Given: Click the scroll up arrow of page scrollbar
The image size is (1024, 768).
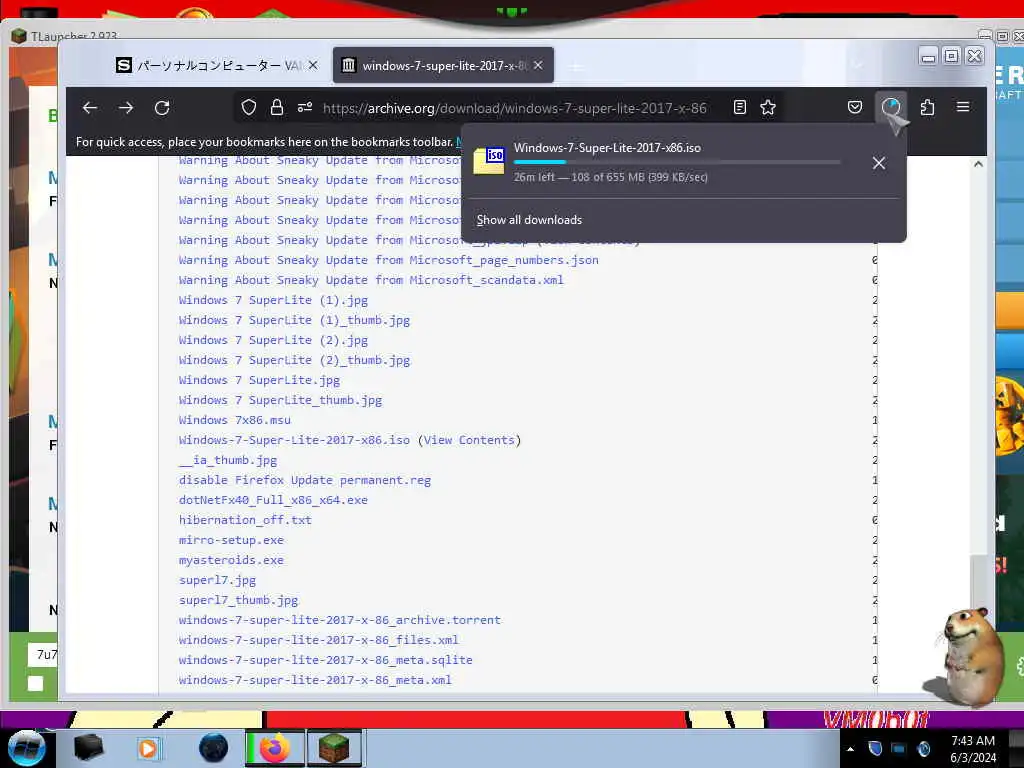Looking at the screenshot, I should pyautogui.click(x=978, y=164).
